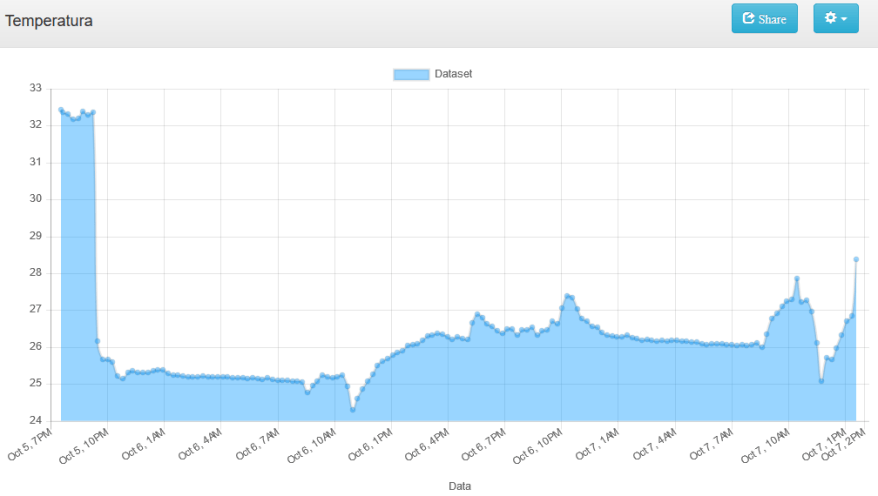This screenshot has width=878, height=496.
Task: Click the "Data" x-axis title
Action: point(459,486)
